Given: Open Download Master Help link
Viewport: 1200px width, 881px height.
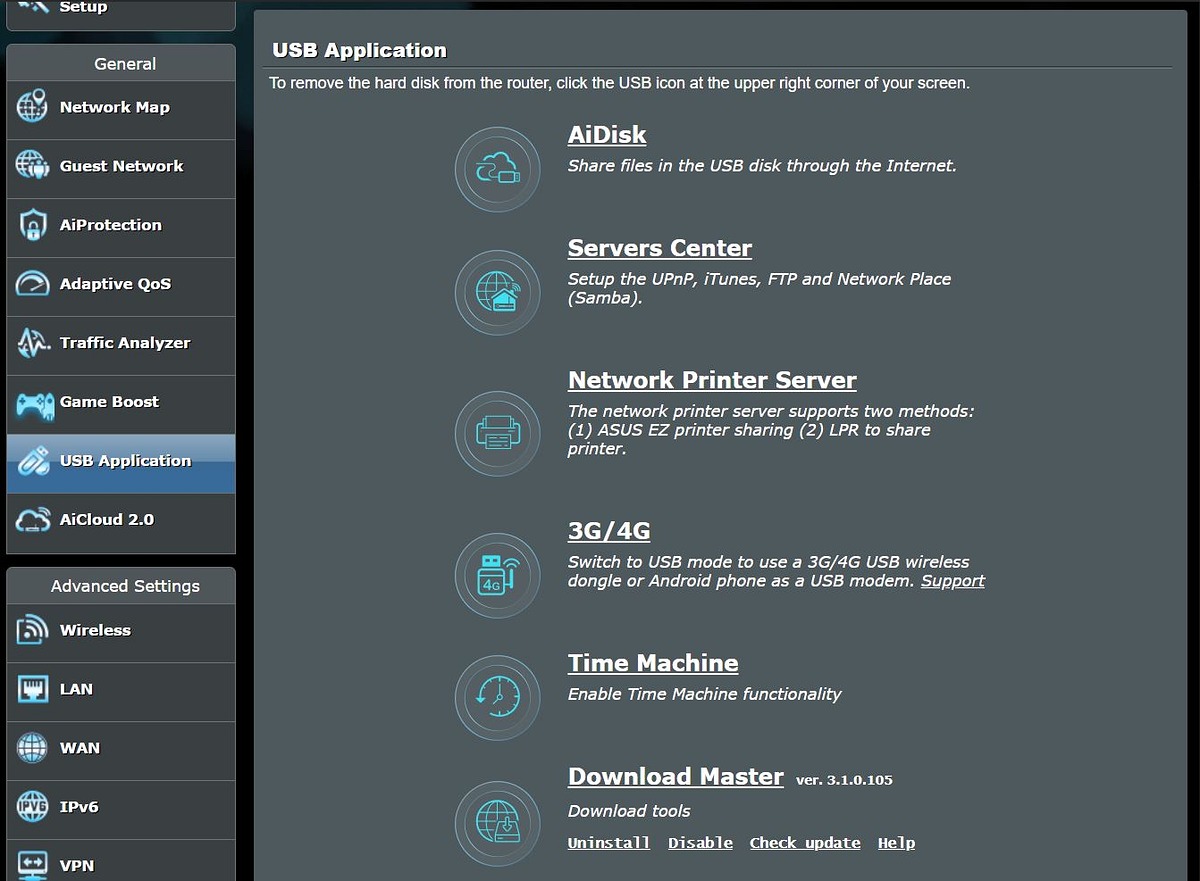Looking at the screenshot, I should (896, 843).
